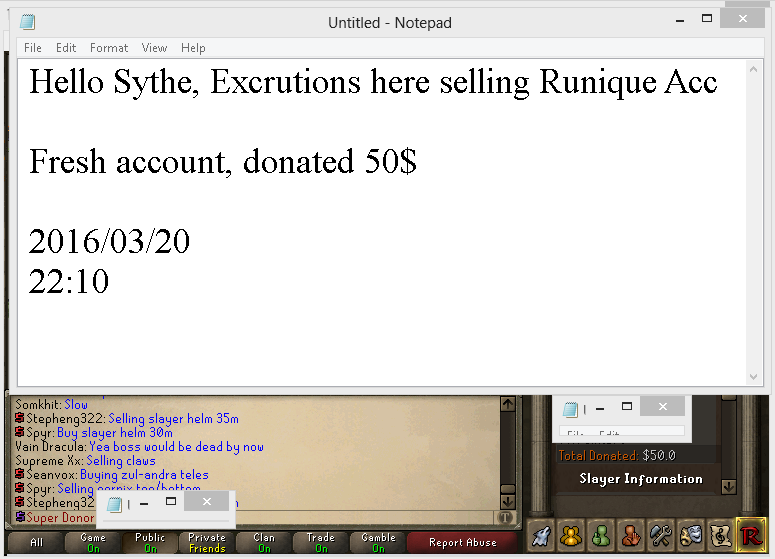The width and height of the screenshot is (775, 559).
Task: Toggle the Trade chat filter
Action: coord(321,542)
